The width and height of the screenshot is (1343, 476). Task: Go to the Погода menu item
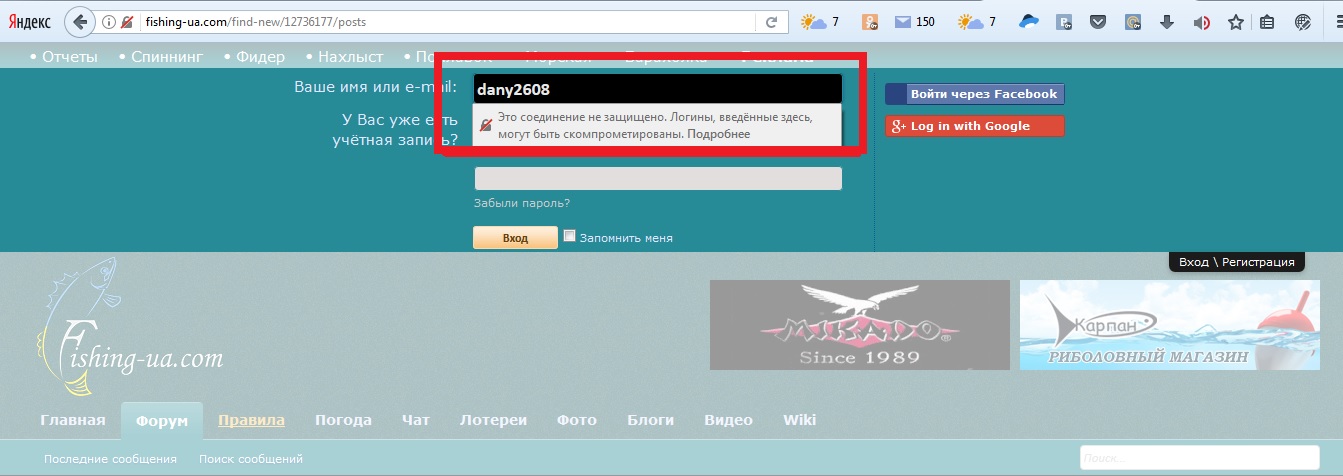343,420
